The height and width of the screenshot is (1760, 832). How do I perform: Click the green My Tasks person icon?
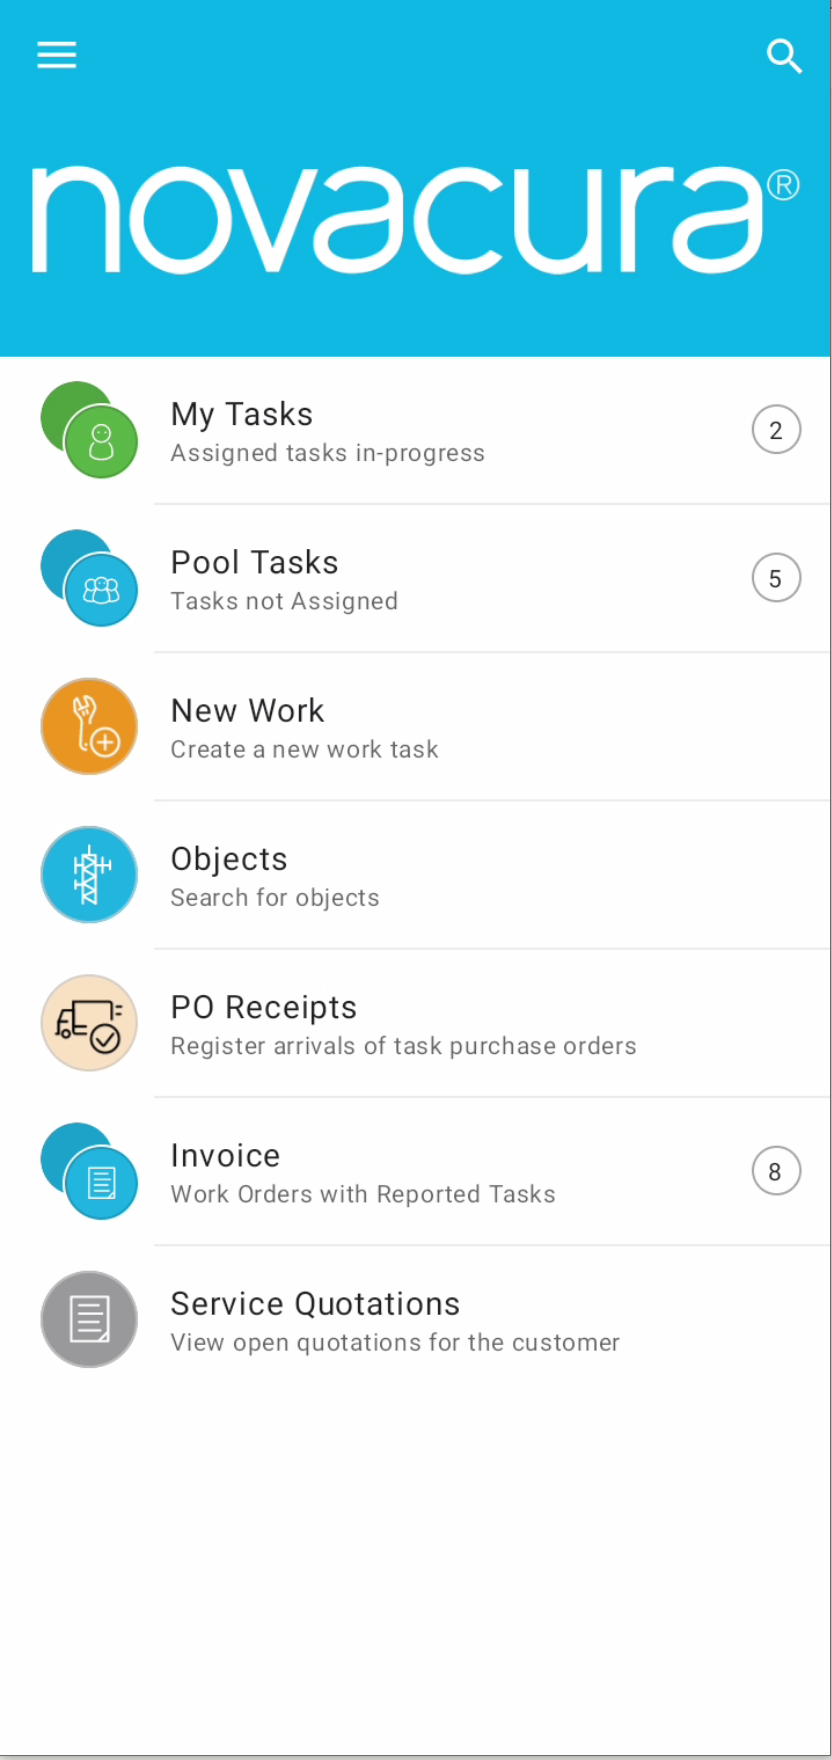99,441
